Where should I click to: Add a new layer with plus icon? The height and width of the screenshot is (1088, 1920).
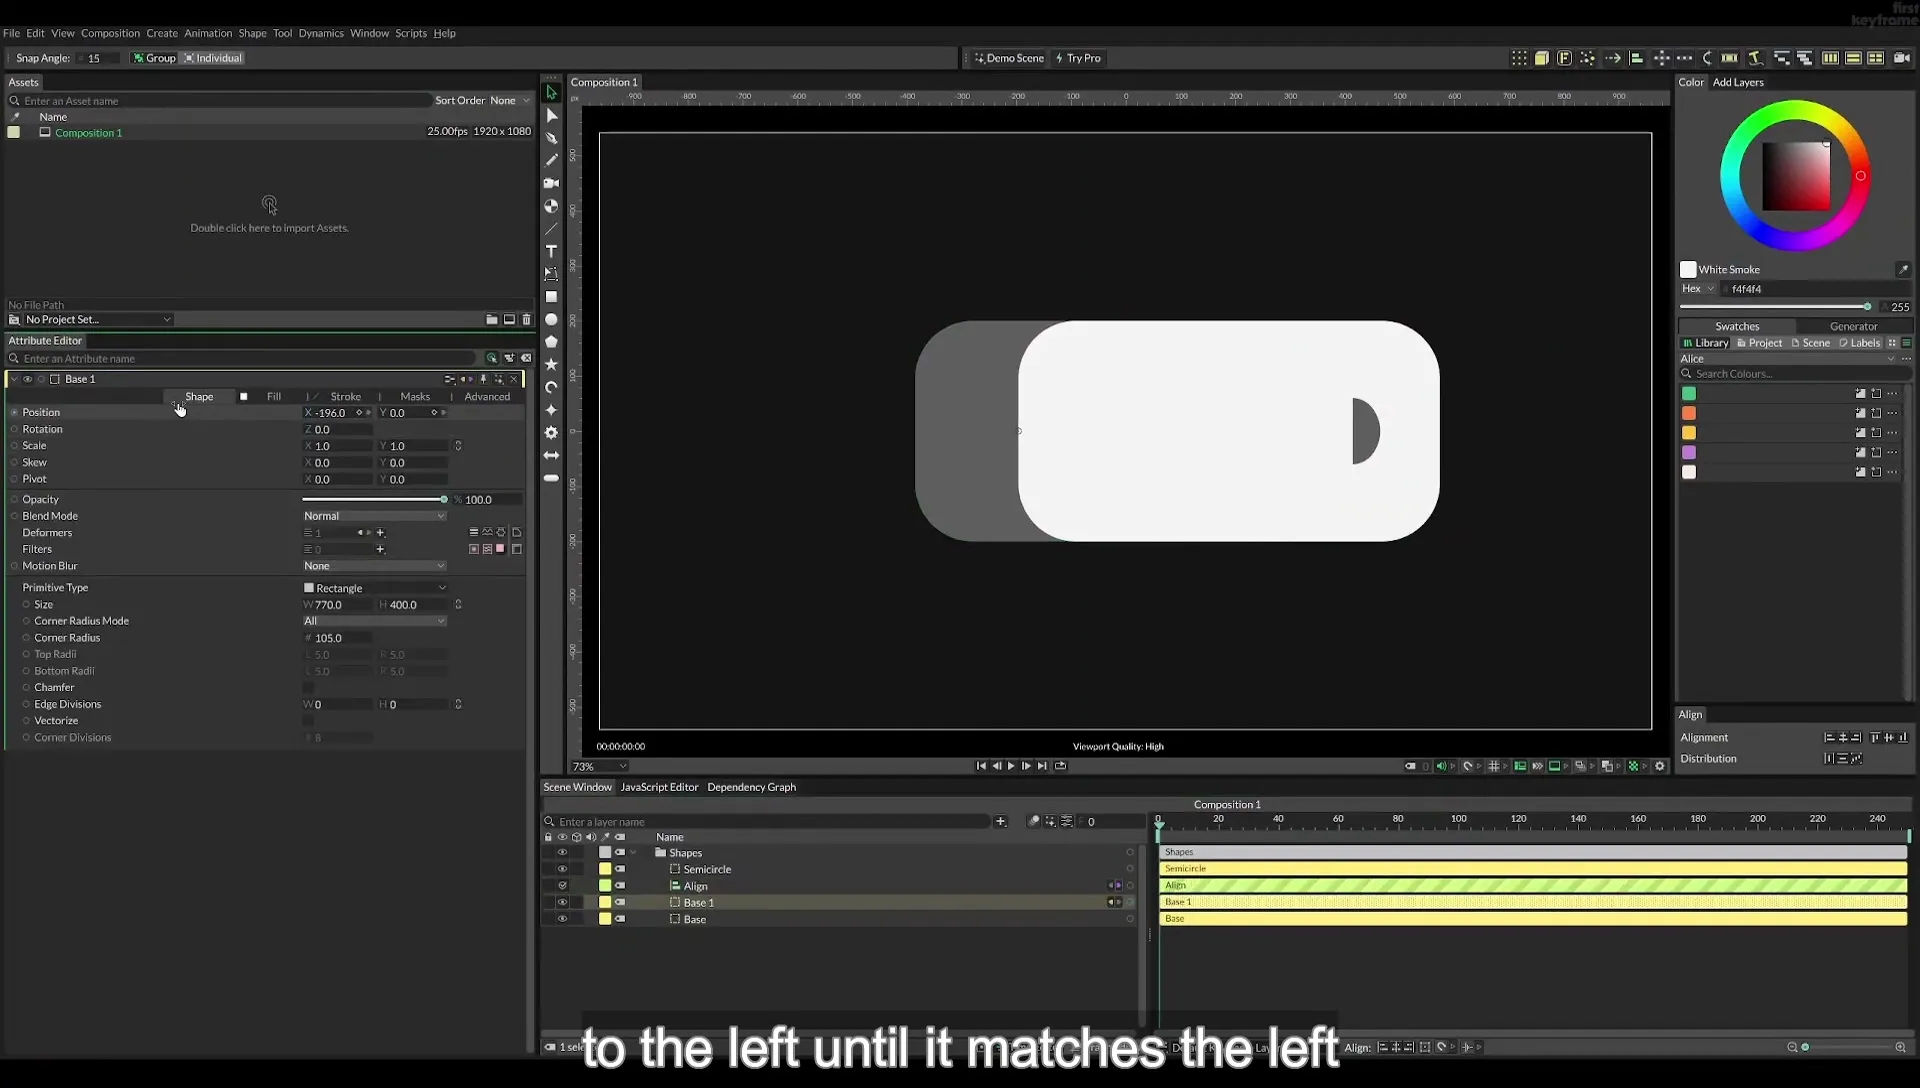pyautogui.click(x=1000, y=822)
